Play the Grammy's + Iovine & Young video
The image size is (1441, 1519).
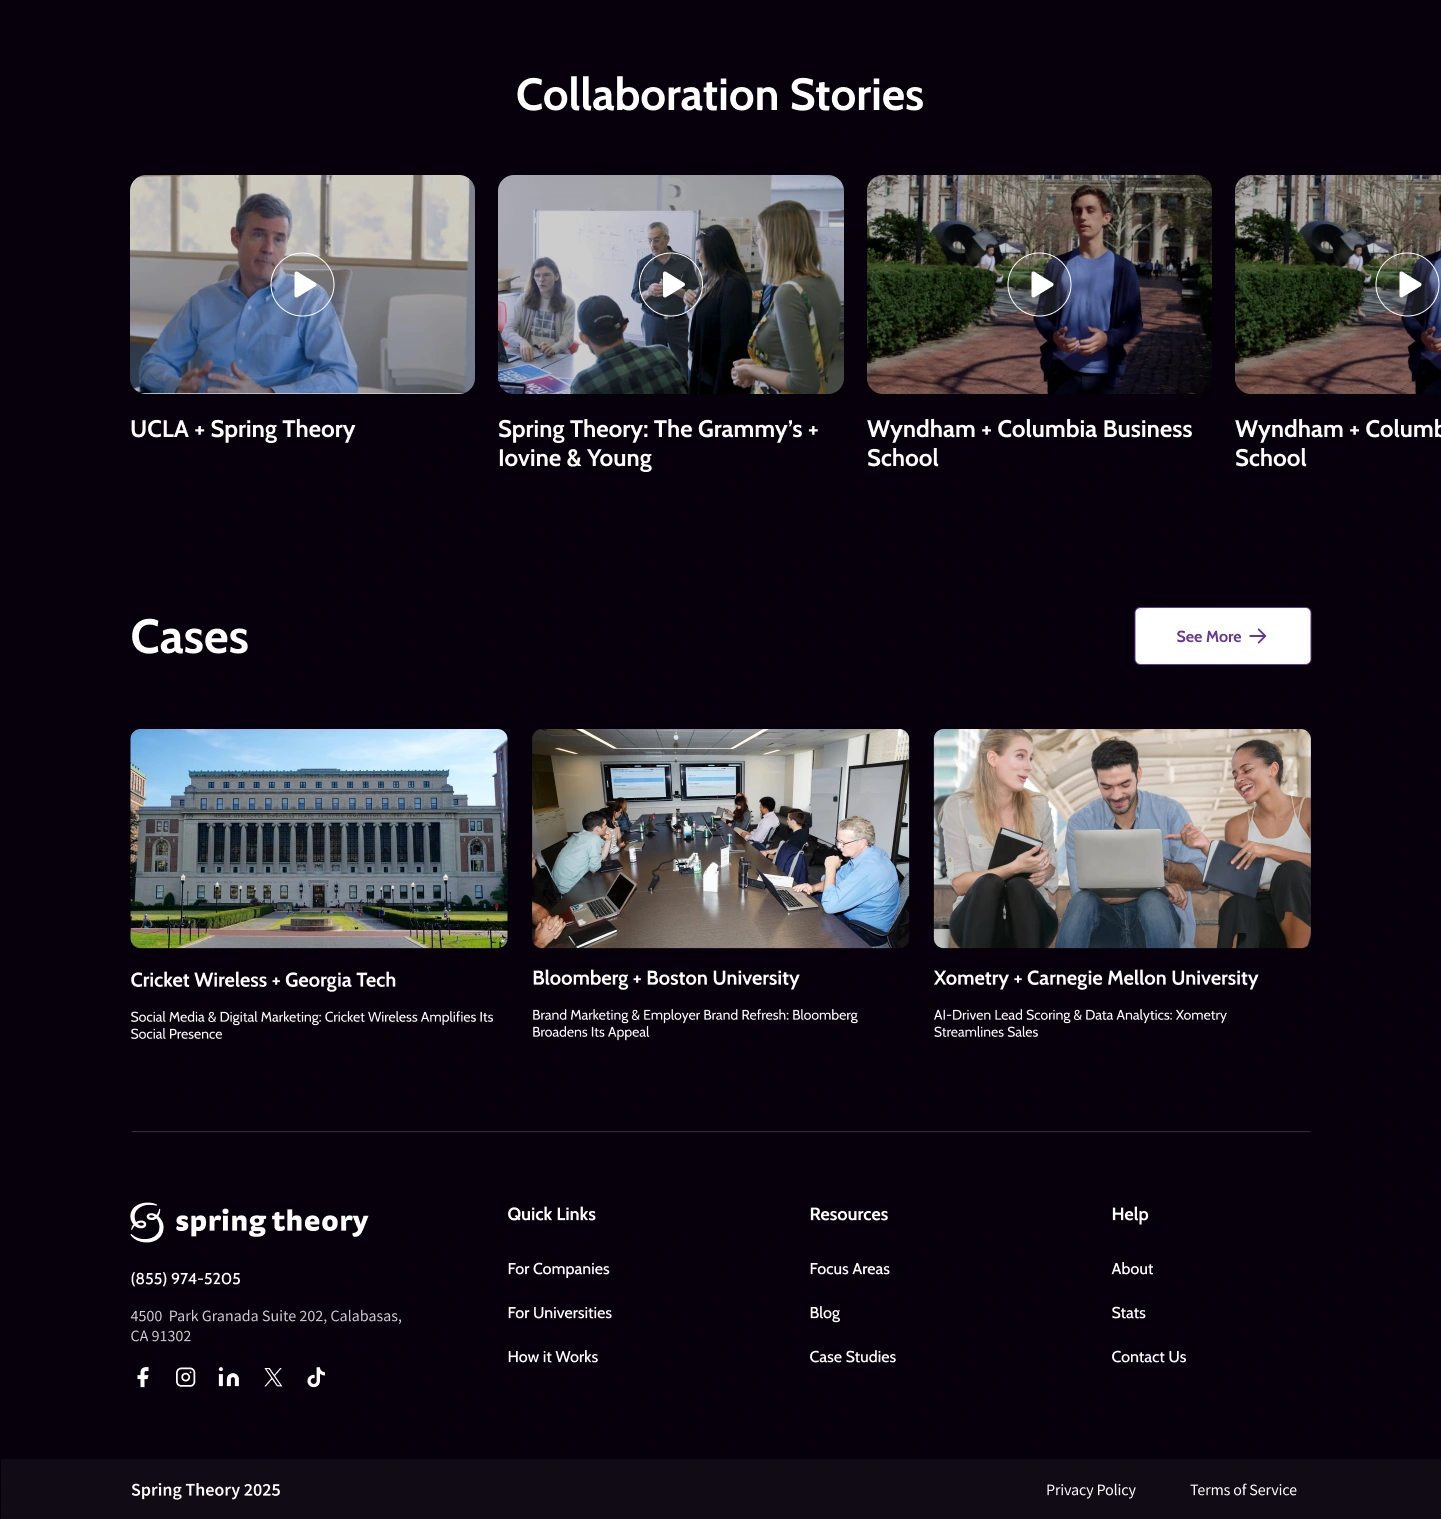pyautogui.click(x=671, y=285)
